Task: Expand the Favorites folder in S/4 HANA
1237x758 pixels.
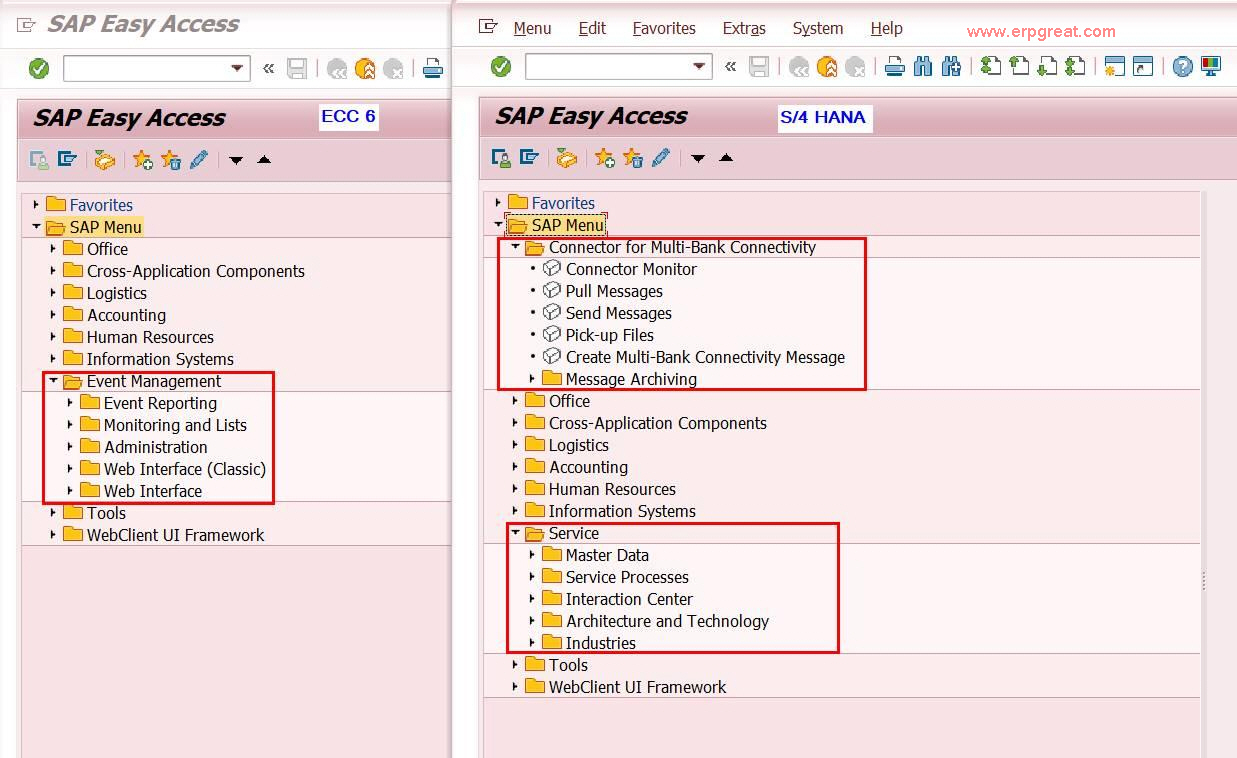Action: pos(498,203)
